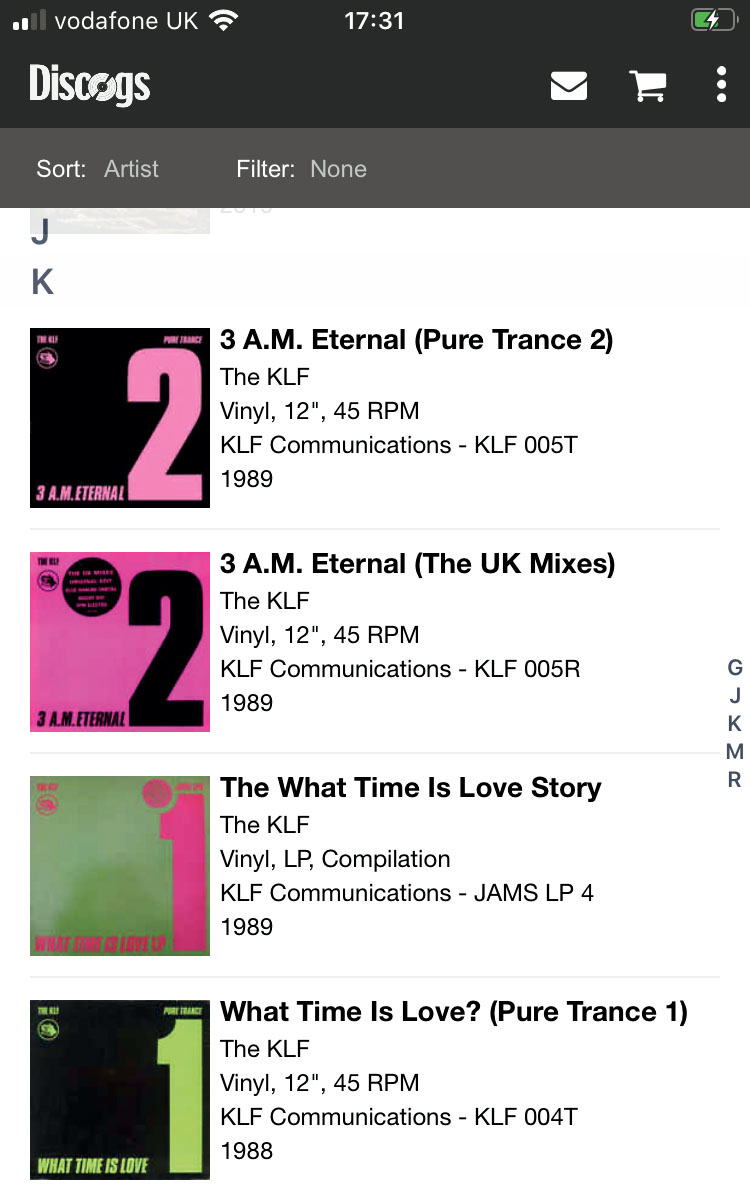Viewport: 750px width, 1184px height.
Task: Open the three-dot overflow menu
Action: pos(721,85)
